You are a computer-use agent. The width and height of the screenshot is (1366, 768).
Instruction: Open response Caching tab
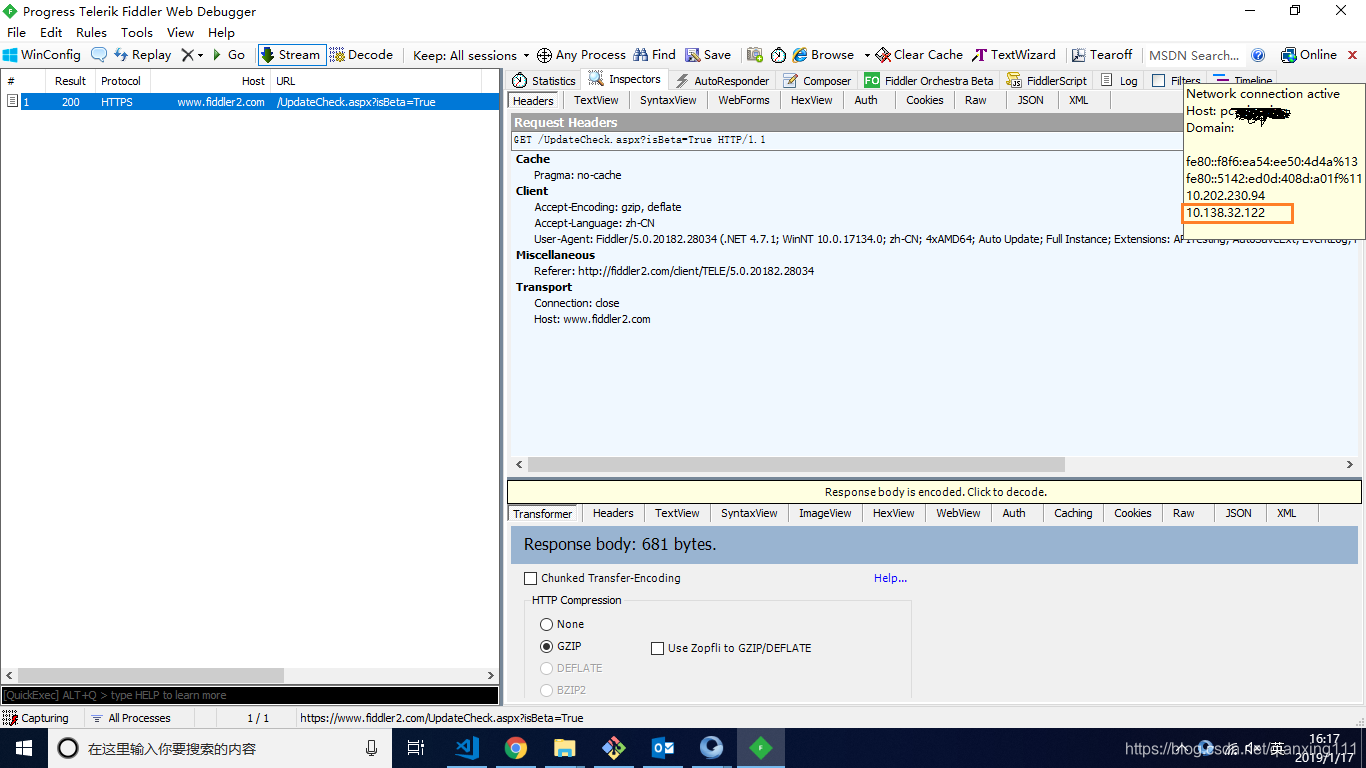[x=1073, y=513]
